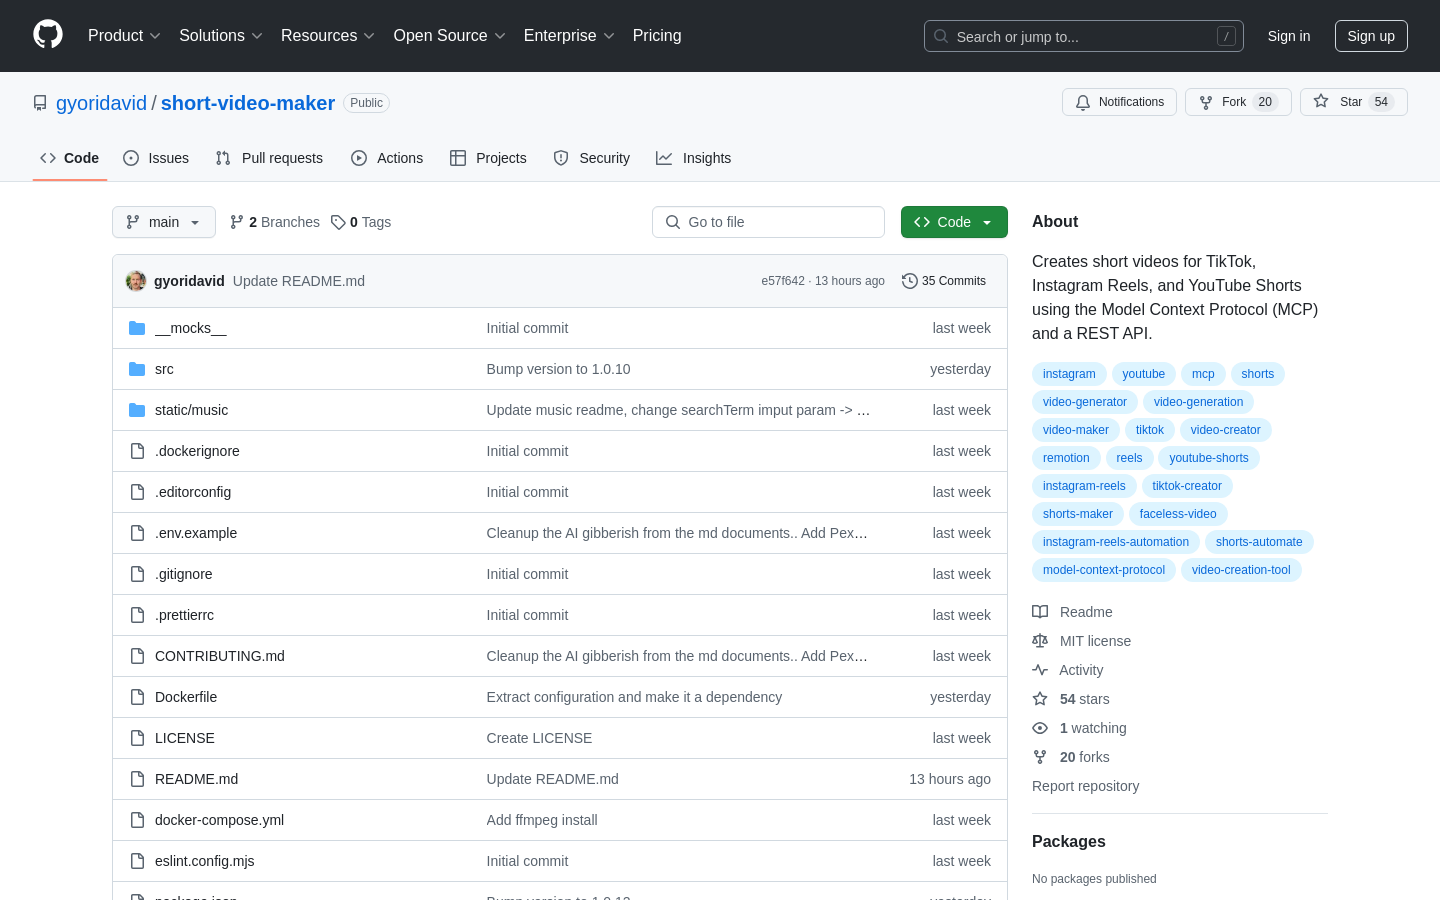Switch to the Actions tab
The image size is (1440, 900).
(387, 158)
